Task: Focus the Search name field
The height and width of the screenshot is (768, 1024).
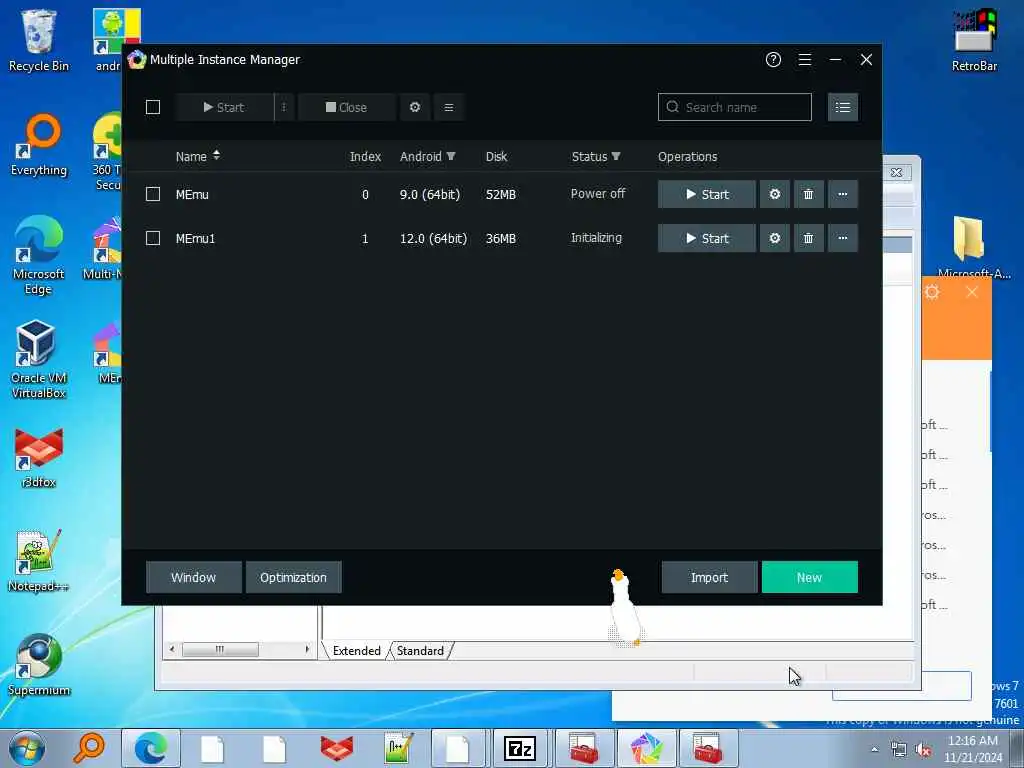Action: point(735,107)
